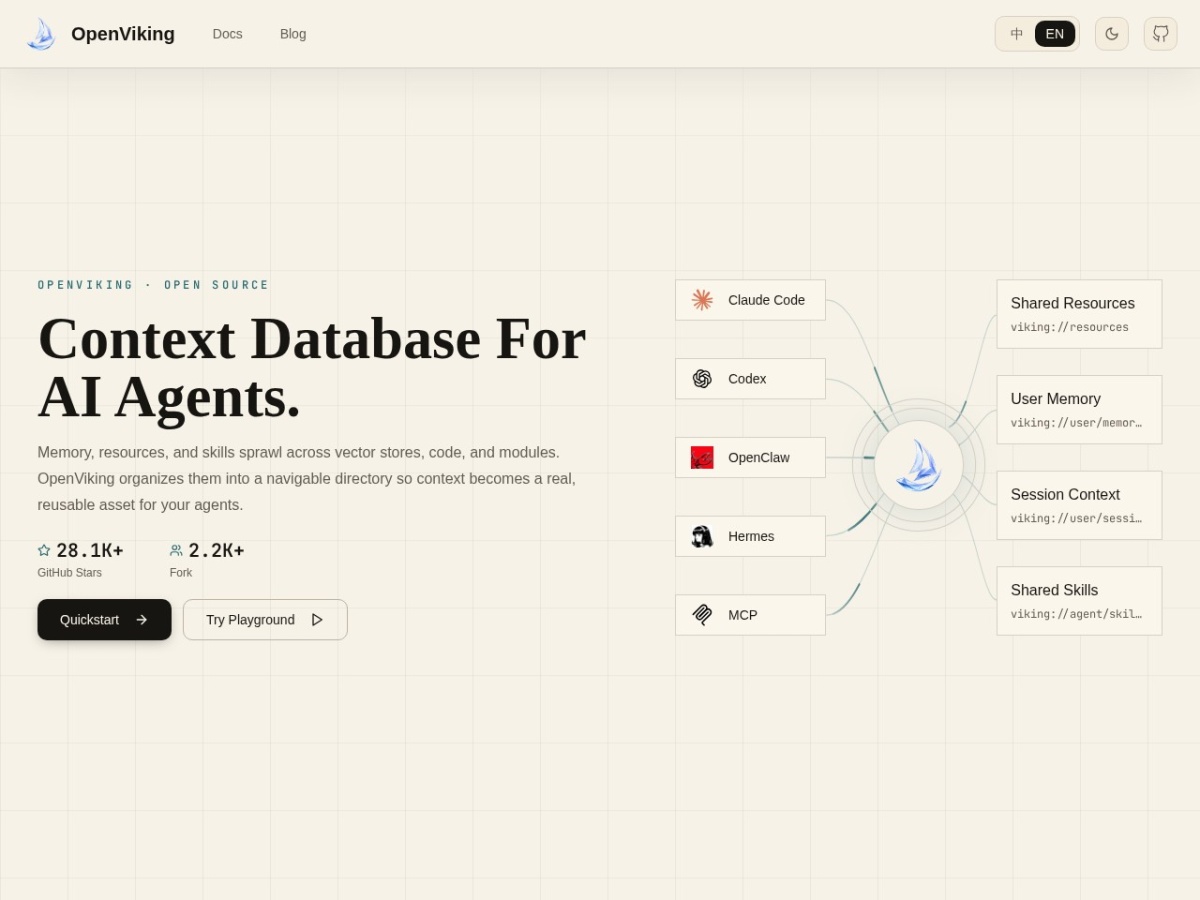Click the viking://agent/skil… path

pyautogui.click(x=1076, y=614)
